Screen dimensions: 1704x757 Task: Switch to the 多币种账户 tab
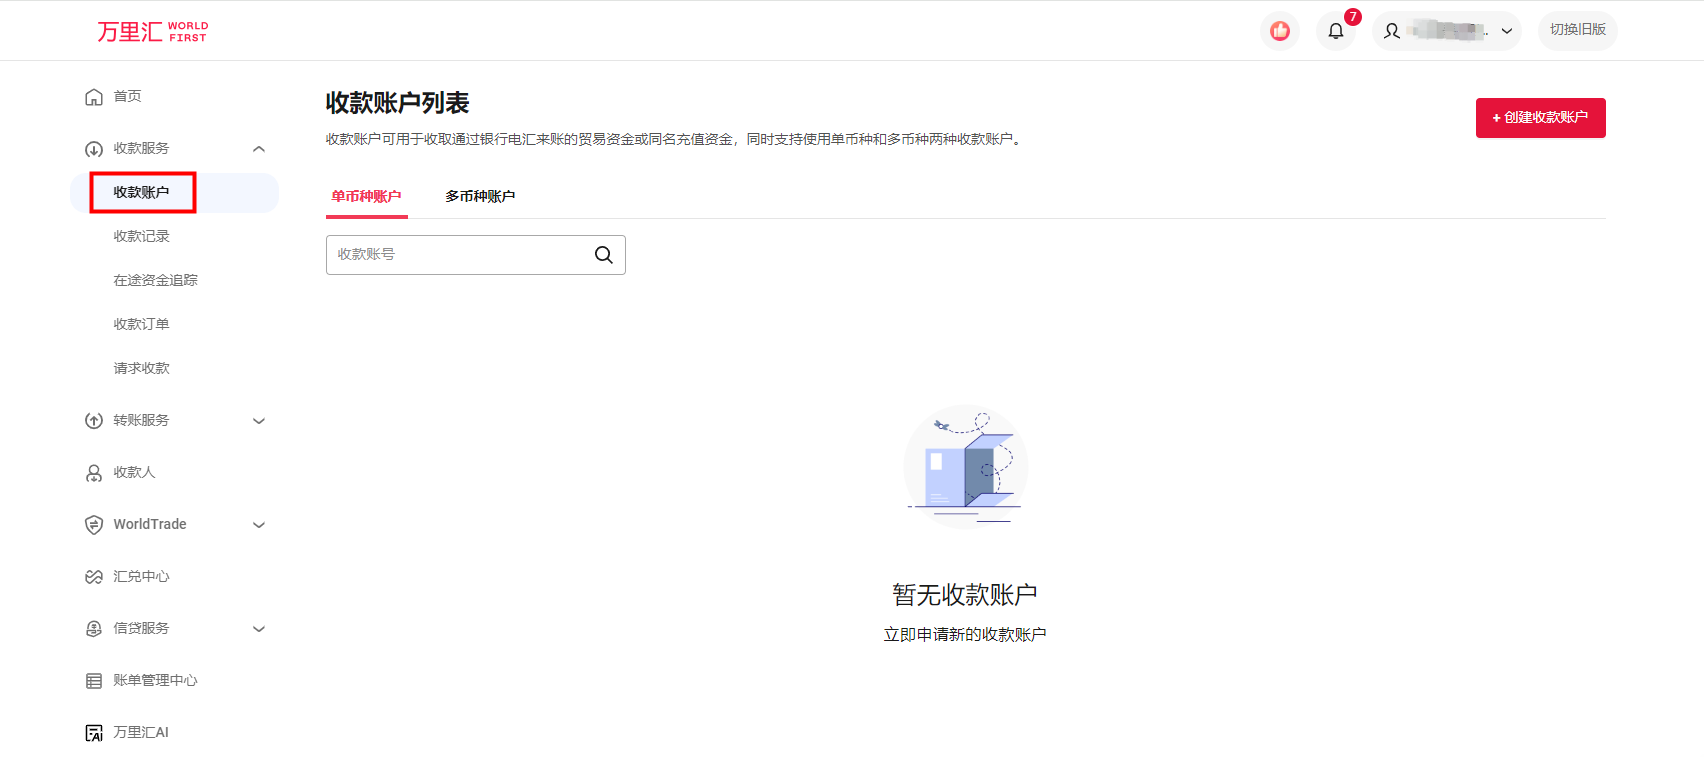point(480,197)
